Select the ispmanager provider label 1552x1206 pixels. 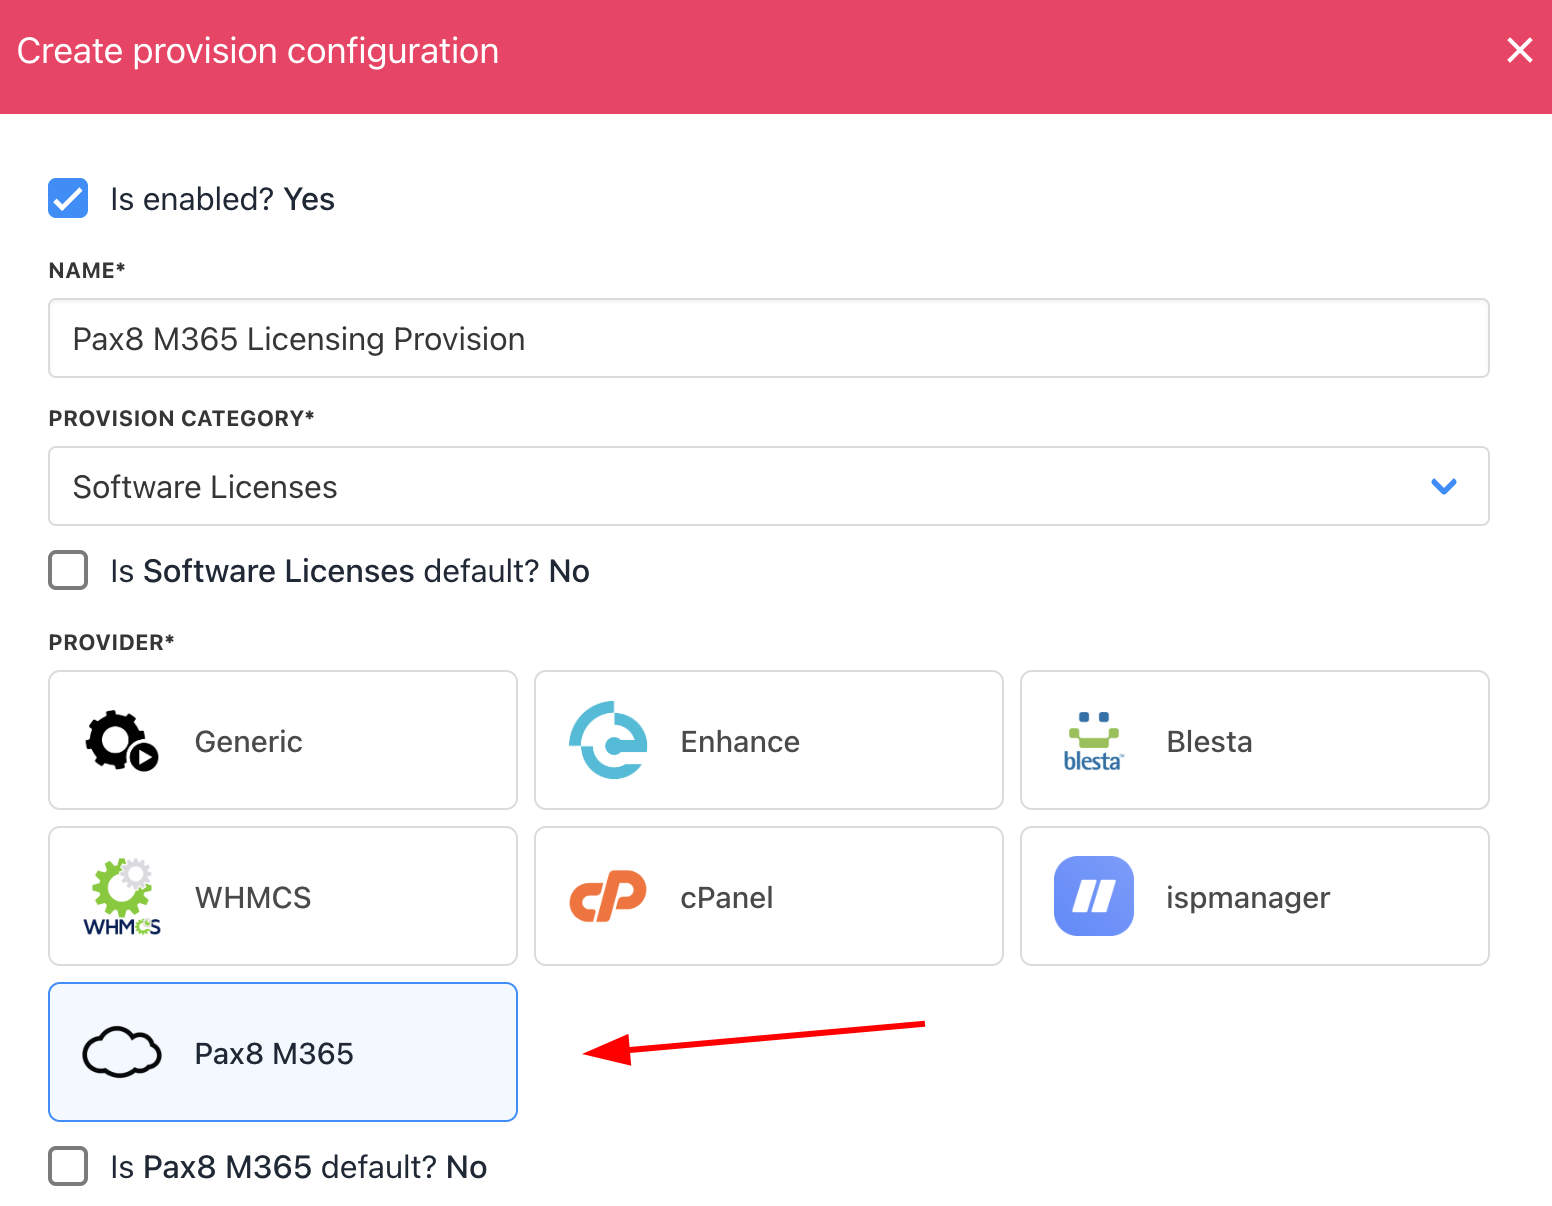1248,897
